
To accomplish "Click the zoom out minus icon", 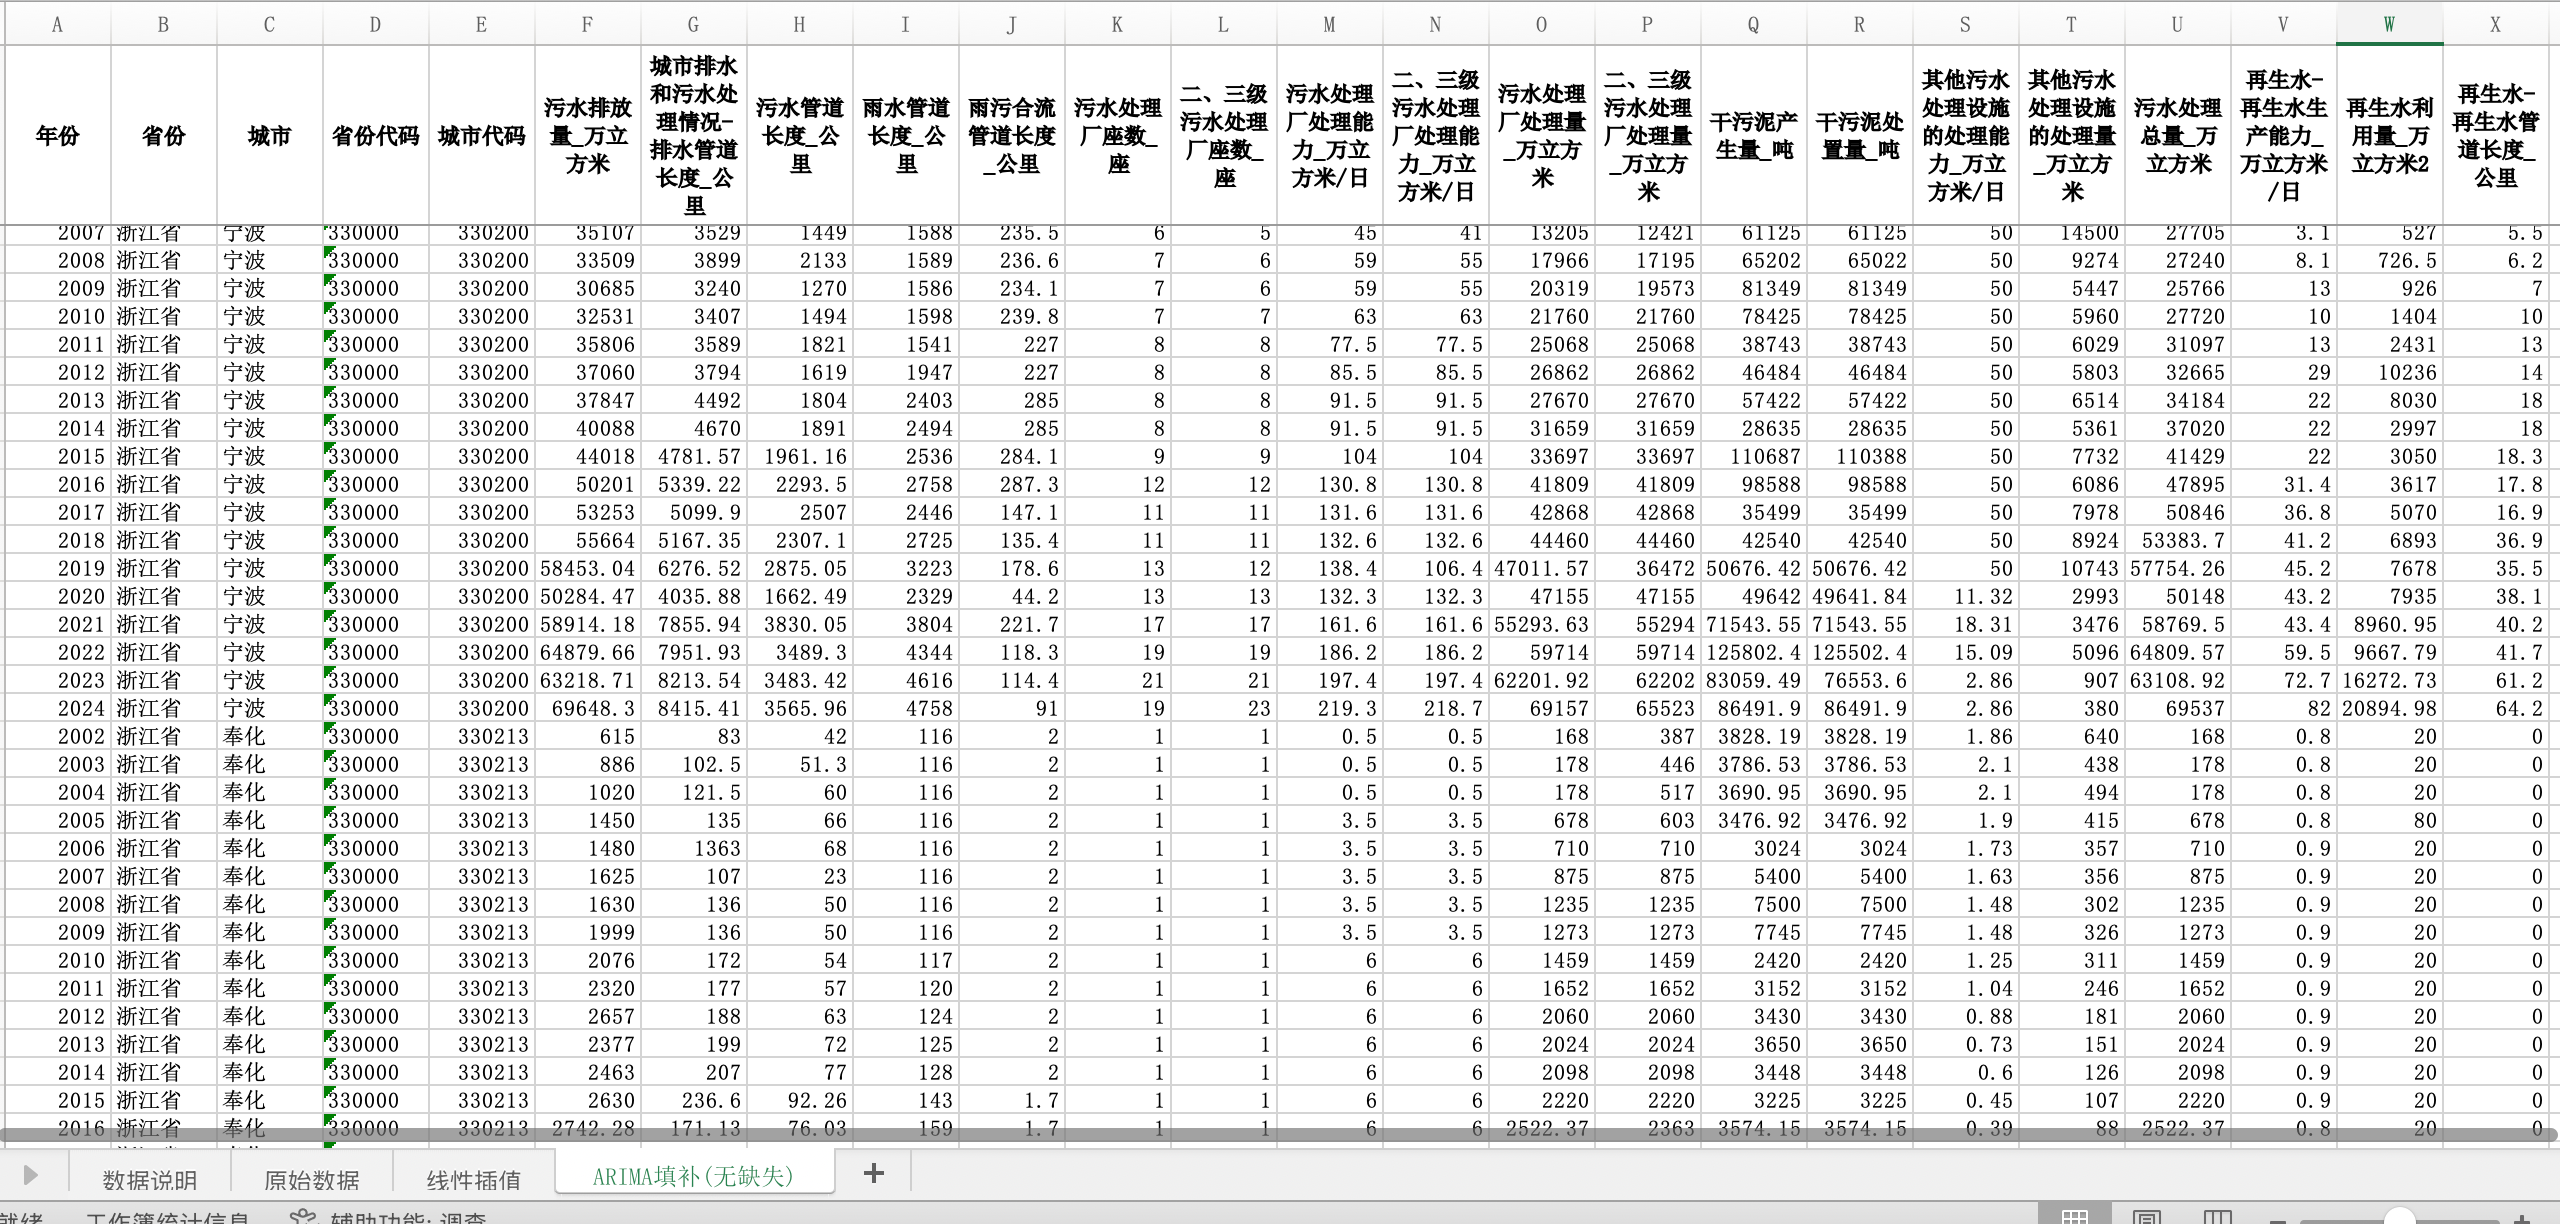I will (2278, 1220).
